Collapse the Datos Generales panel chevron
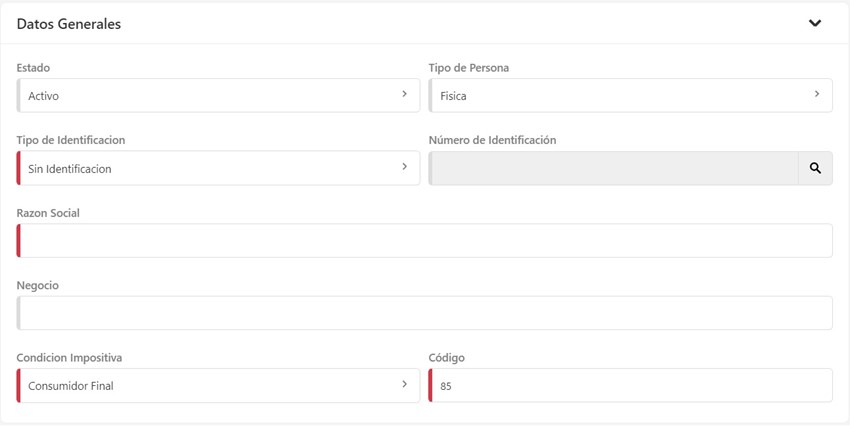850x426 pixels. click(815, 23)
